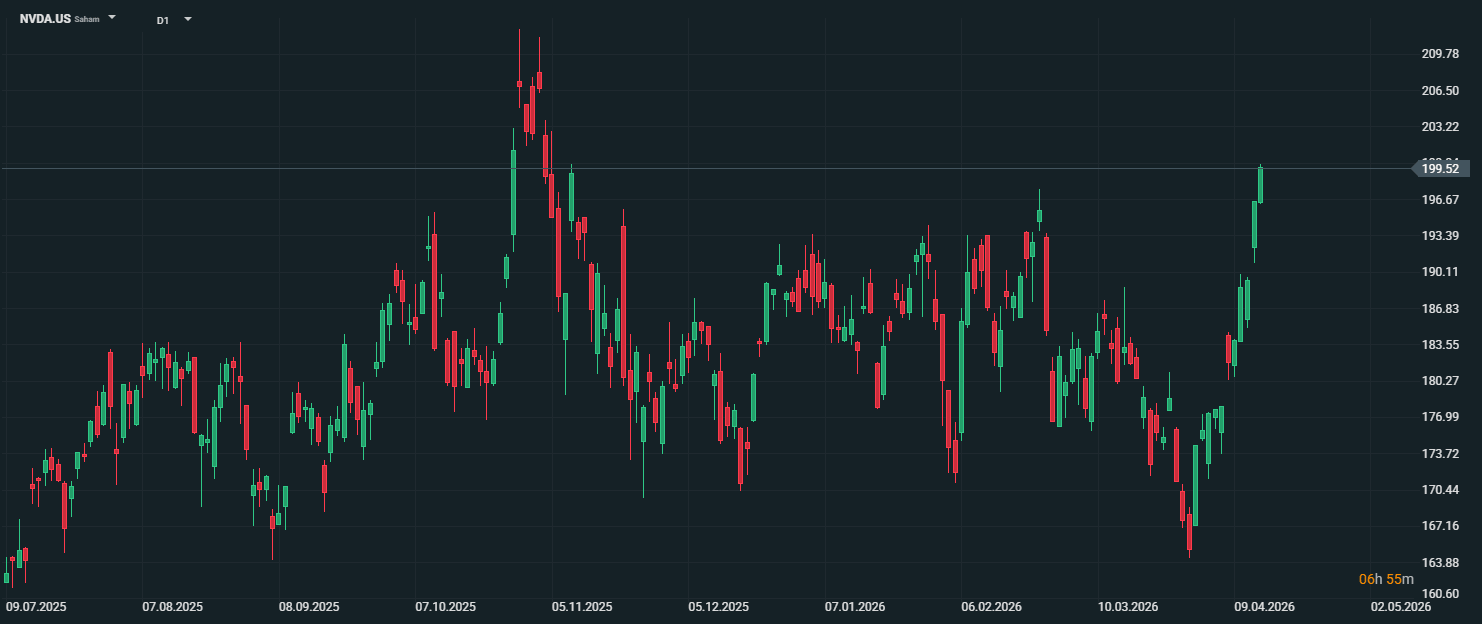Click the 06h 55m candle countdown timer

click(x=1386, y=579)
